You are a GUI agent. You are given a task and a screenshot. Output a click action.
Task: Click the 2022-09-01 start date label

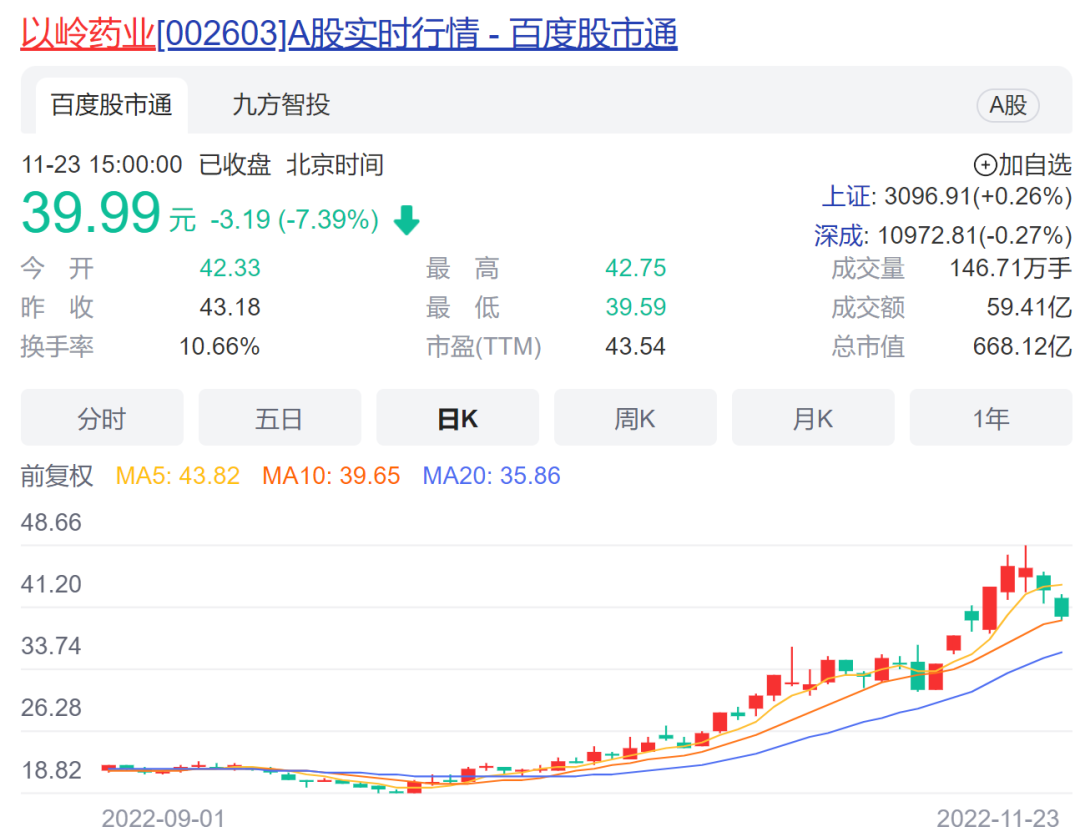(x=163, y=819)
